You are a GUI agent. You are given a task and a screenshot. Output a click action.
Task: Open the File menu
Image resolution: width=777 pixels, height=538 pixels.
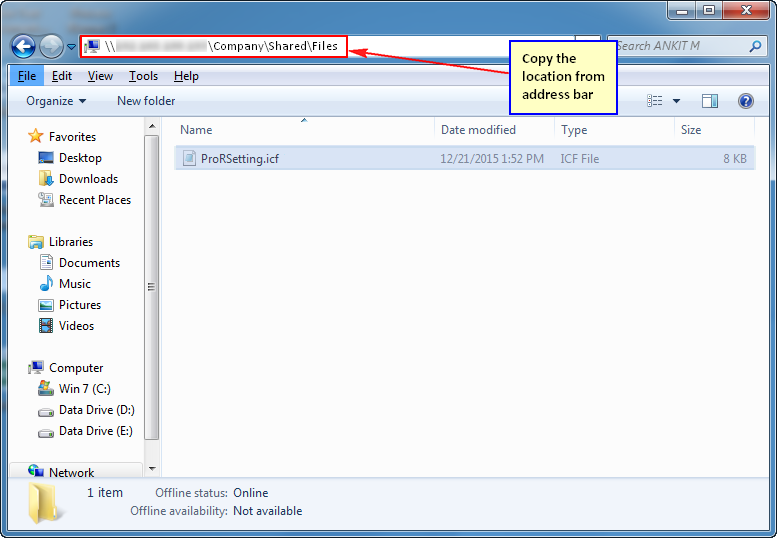[27, 76]
